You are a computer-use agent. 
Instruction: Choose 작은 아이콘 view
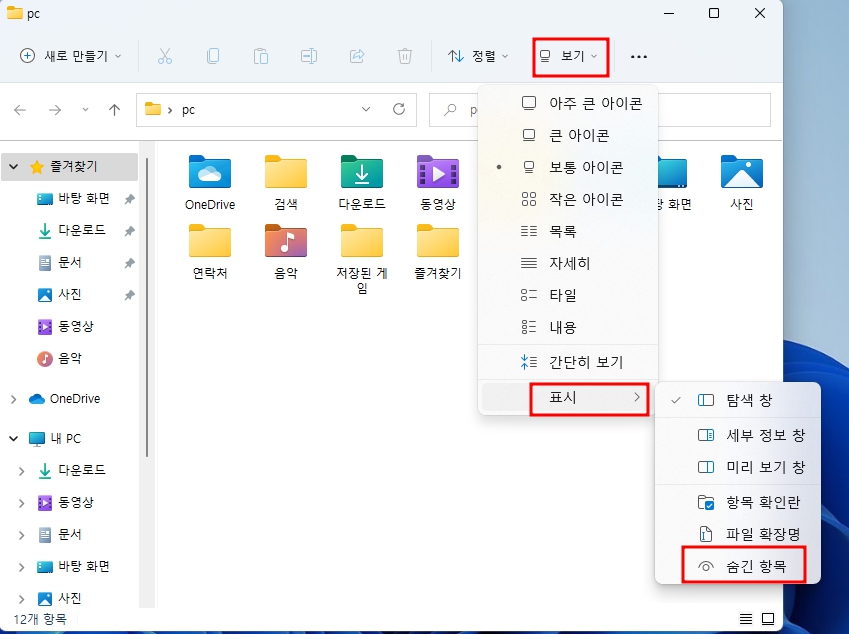coord(569,199)
